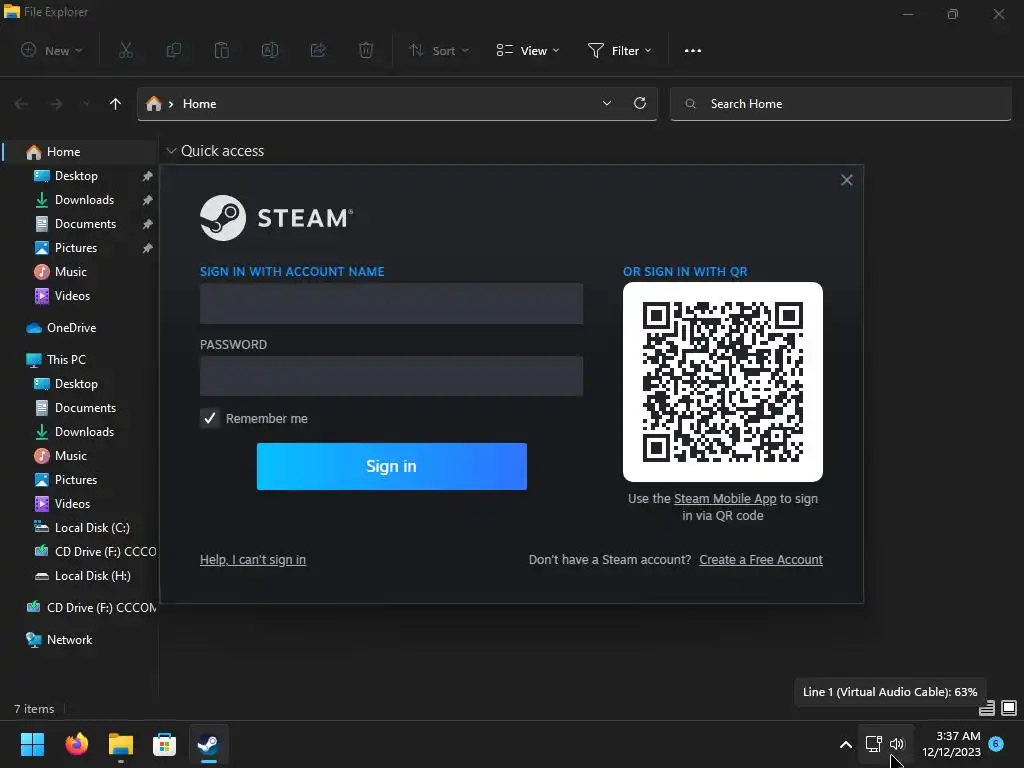This screenshot has height=768, width=1024.
Task: Click the password input field
Action: 391,376
